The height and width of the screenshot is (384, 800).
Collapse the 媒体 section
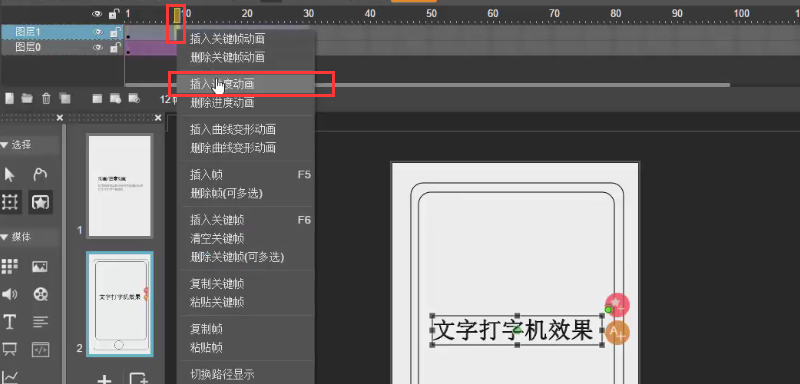point(4,237)
